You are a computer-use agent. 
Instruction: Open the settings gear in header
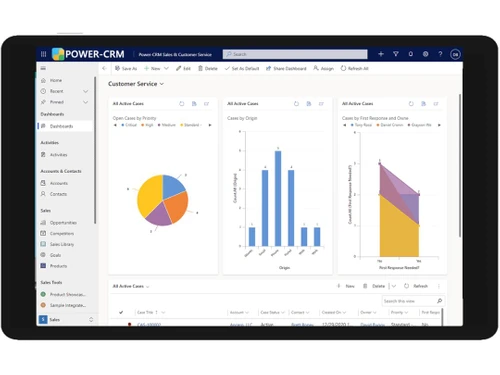pyautogui.click(x=426, y=54)
